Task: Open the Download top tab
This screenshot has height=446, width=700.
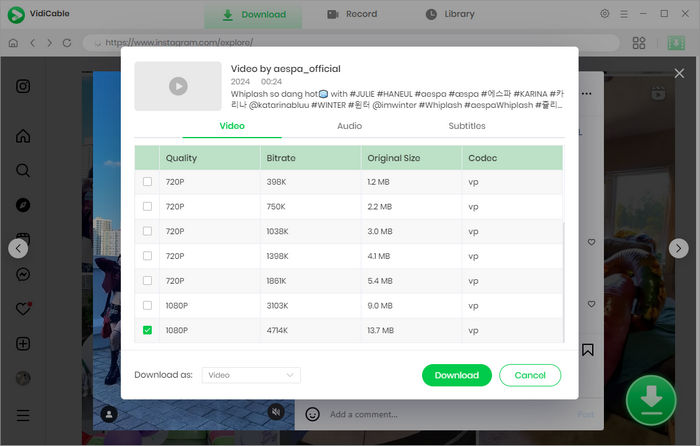Action: pyautogui.click(x=253, y=14)
